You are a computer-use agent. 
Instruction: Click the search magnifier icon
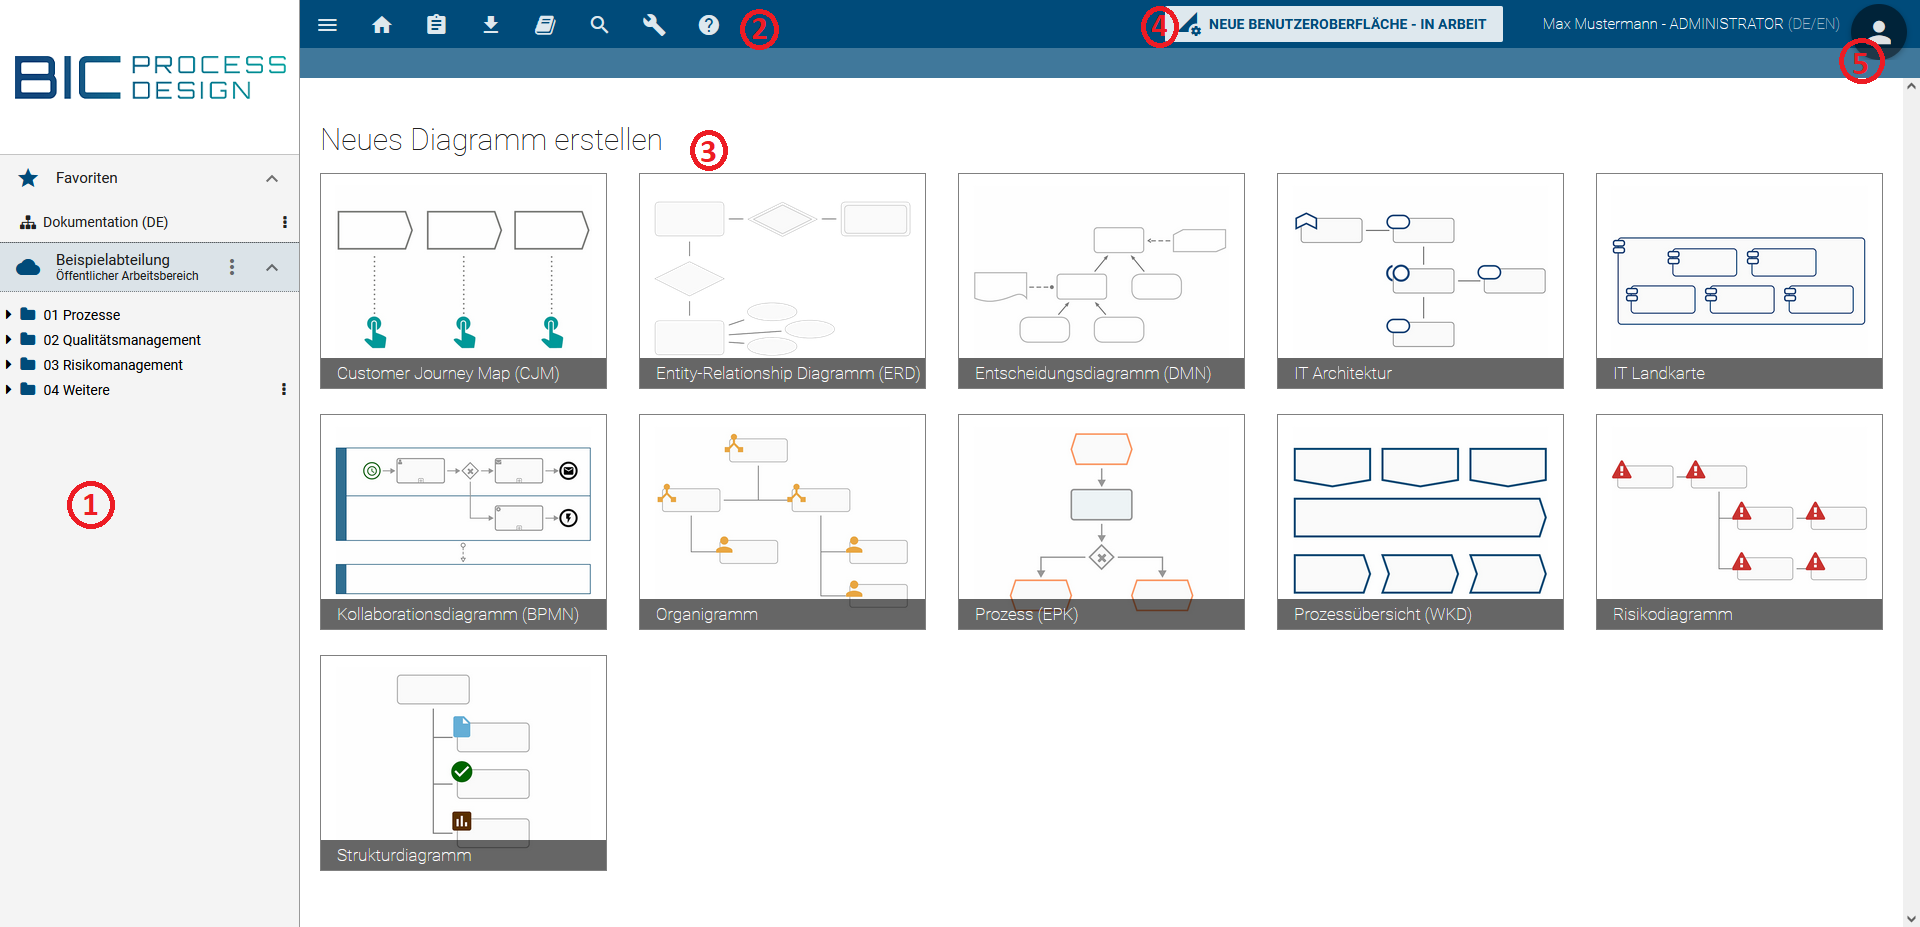click(x=599, y=25)
